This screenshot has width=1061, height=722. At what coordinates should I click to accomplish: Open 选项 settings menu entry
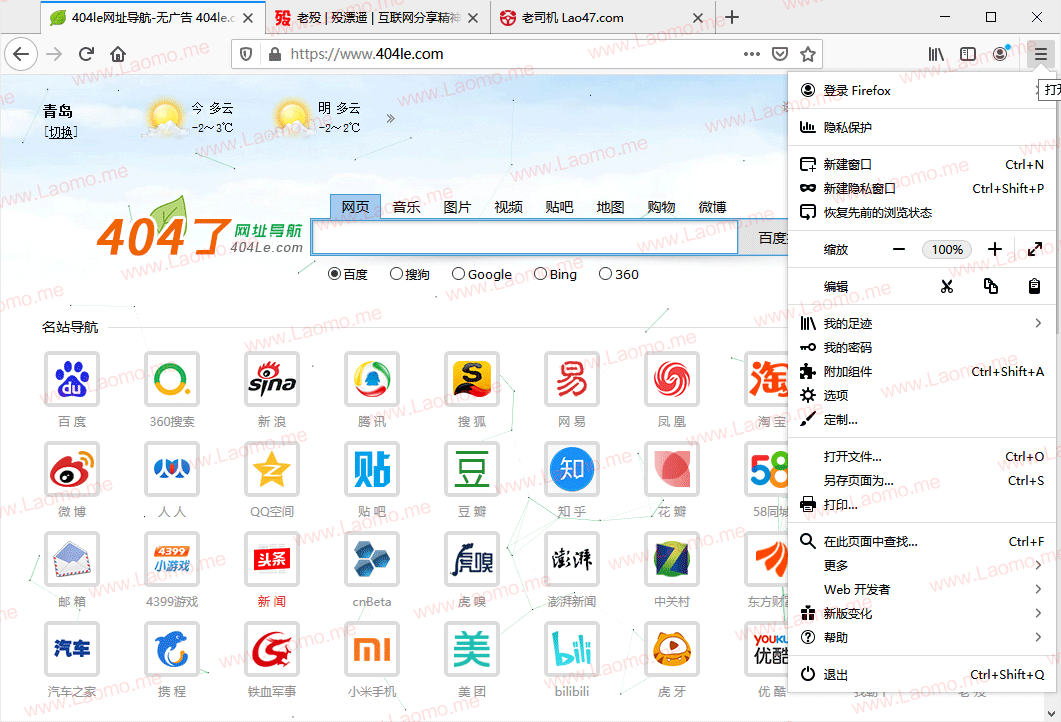pyautogui.click(x=922, y=395)
